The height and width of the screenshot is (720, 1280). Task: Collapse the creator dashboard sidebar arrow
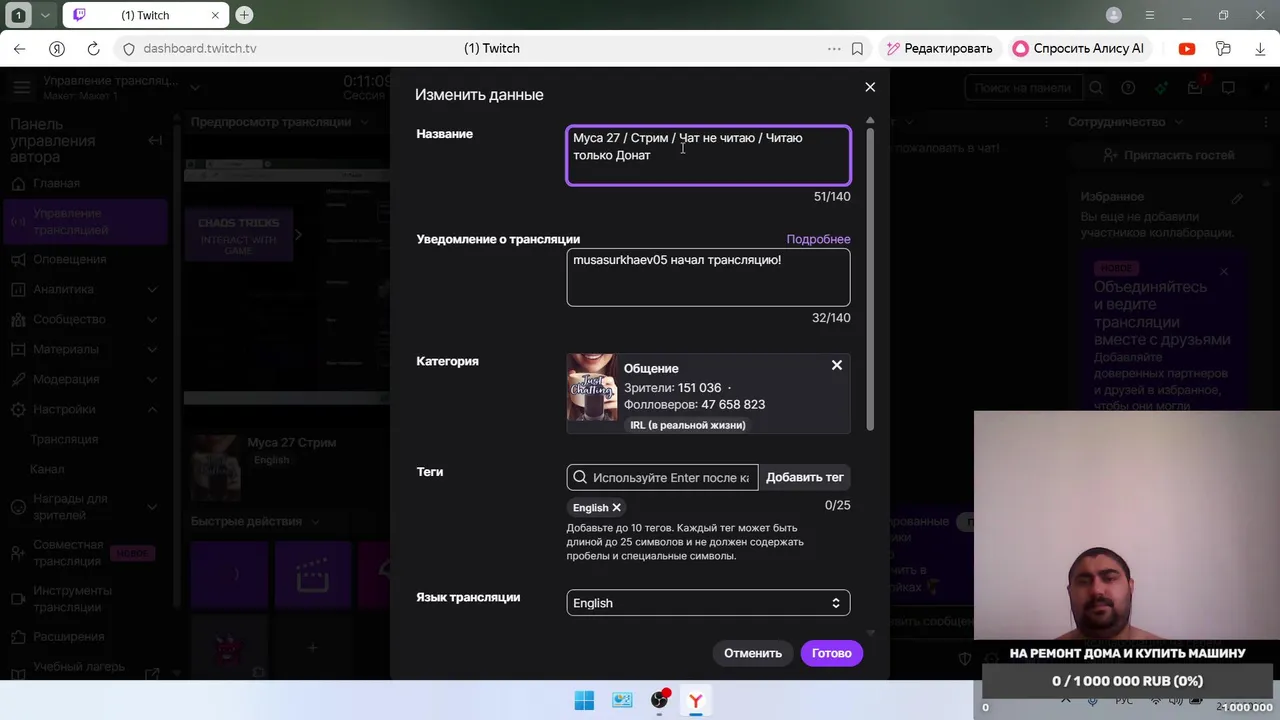point(155,140)
